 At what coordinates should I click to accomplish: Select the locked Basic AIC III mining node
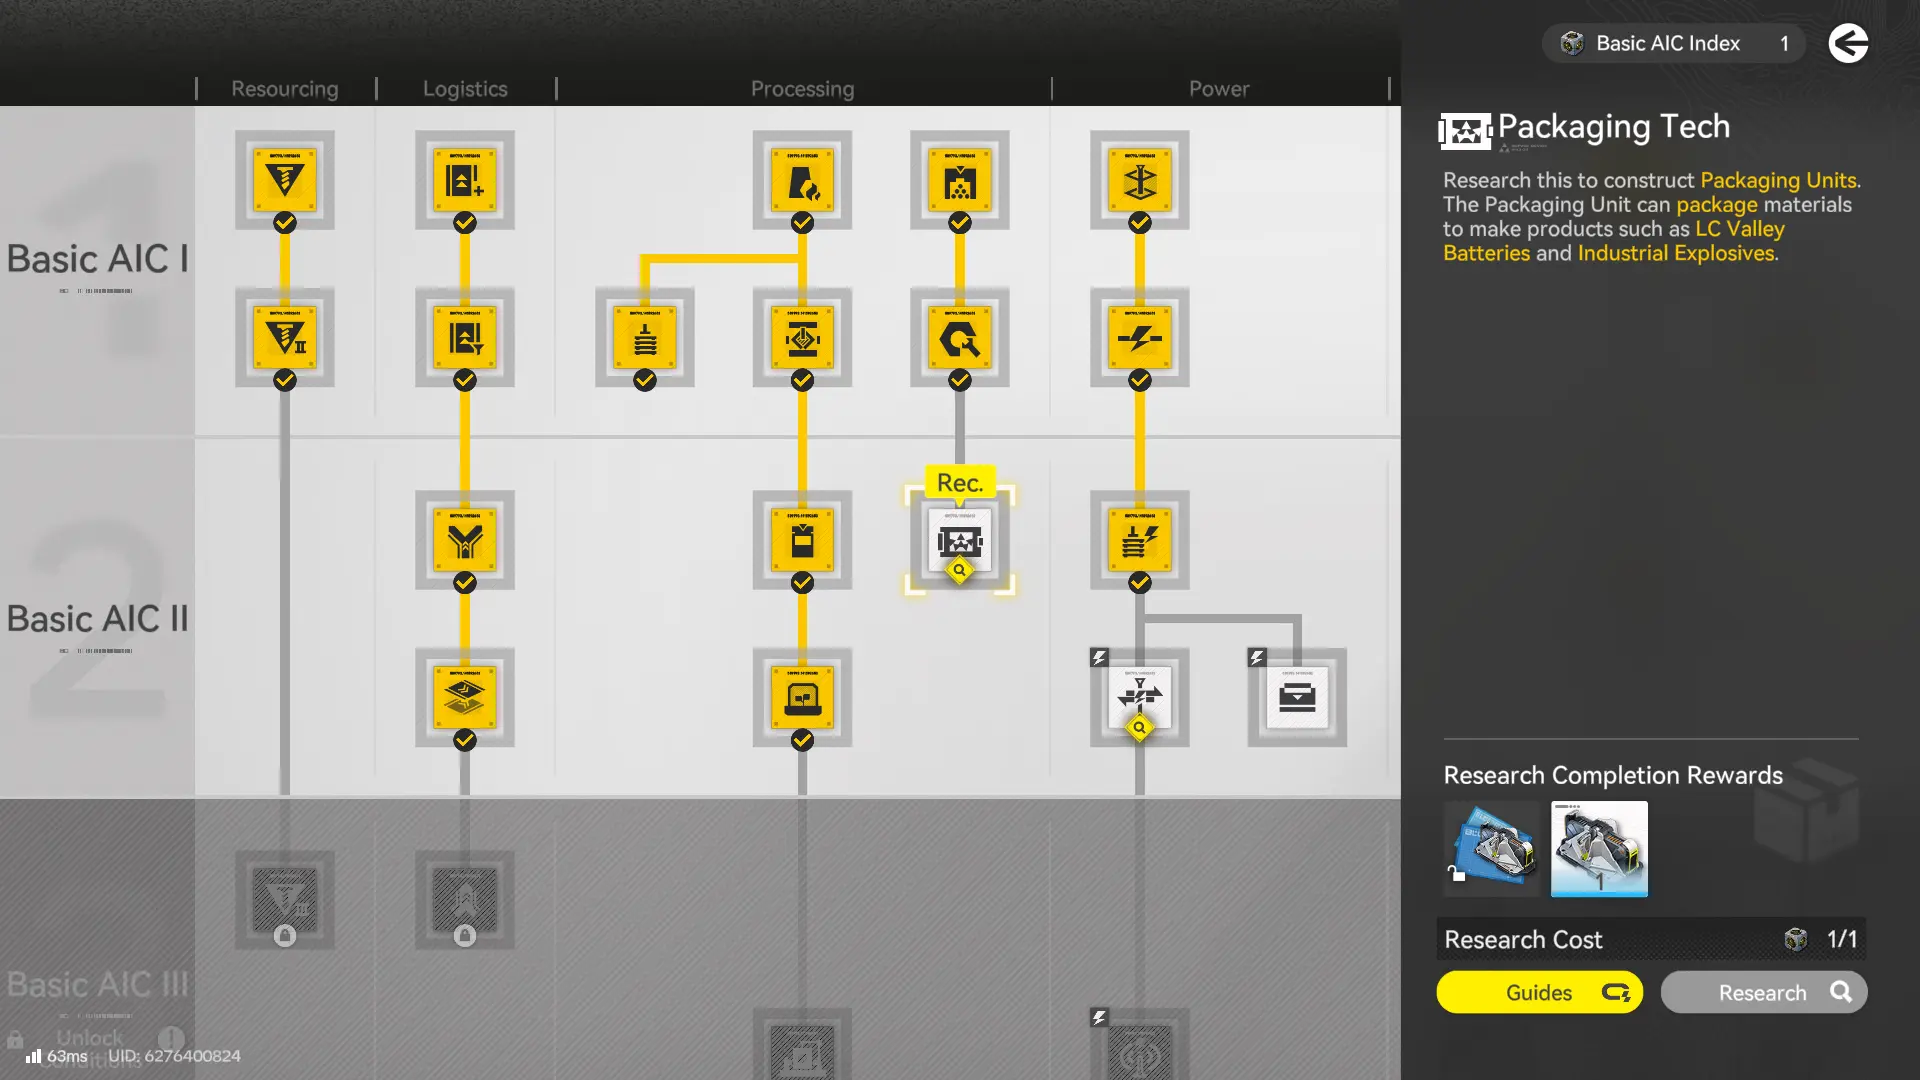click(x=285, y=899)
